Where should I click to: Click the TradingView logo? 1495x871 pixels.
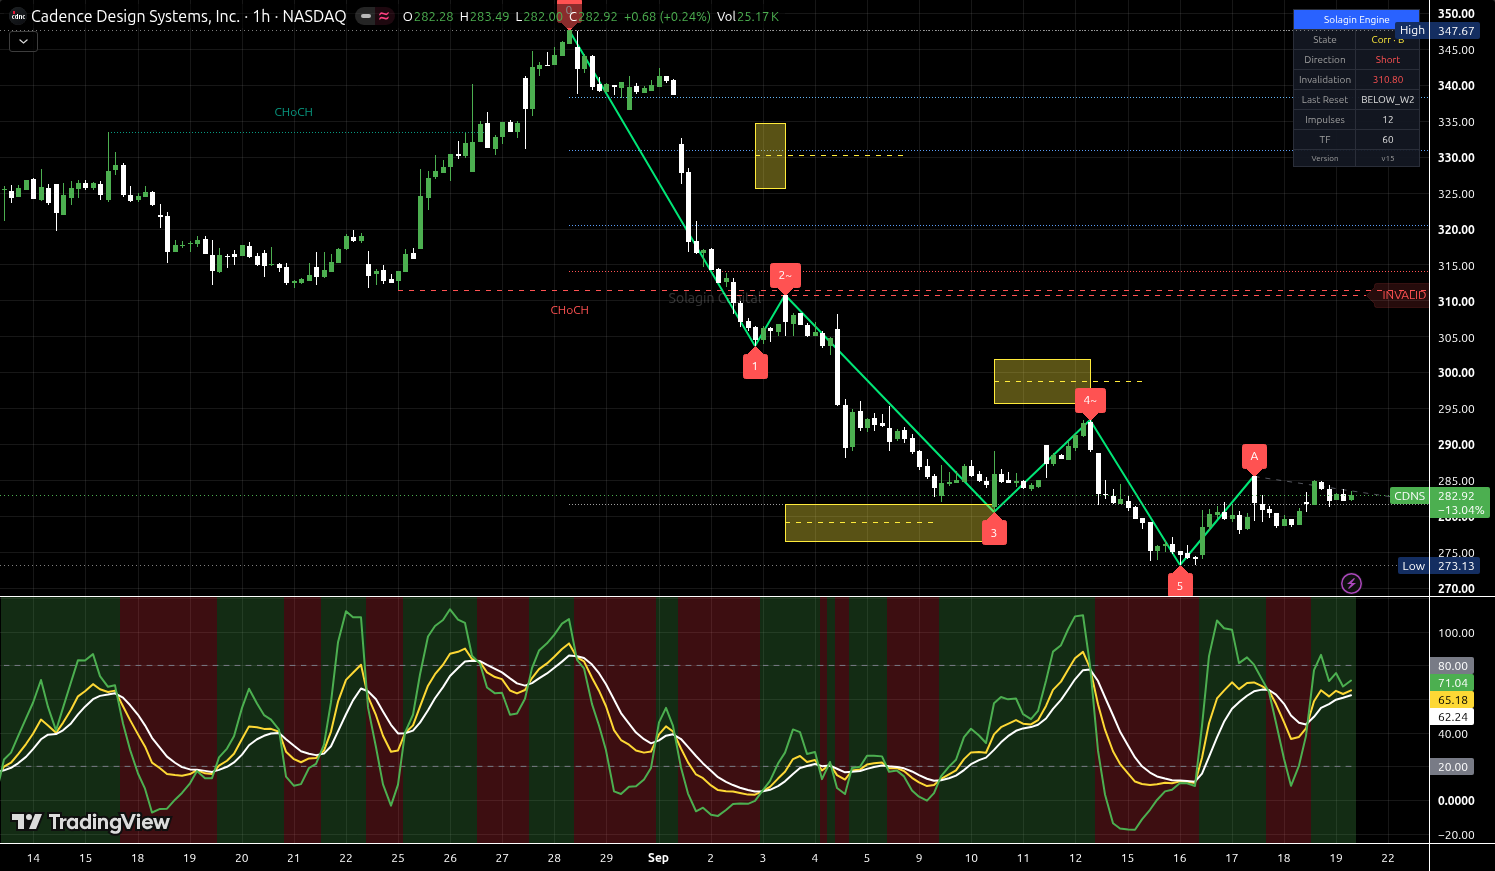[91, 822]
